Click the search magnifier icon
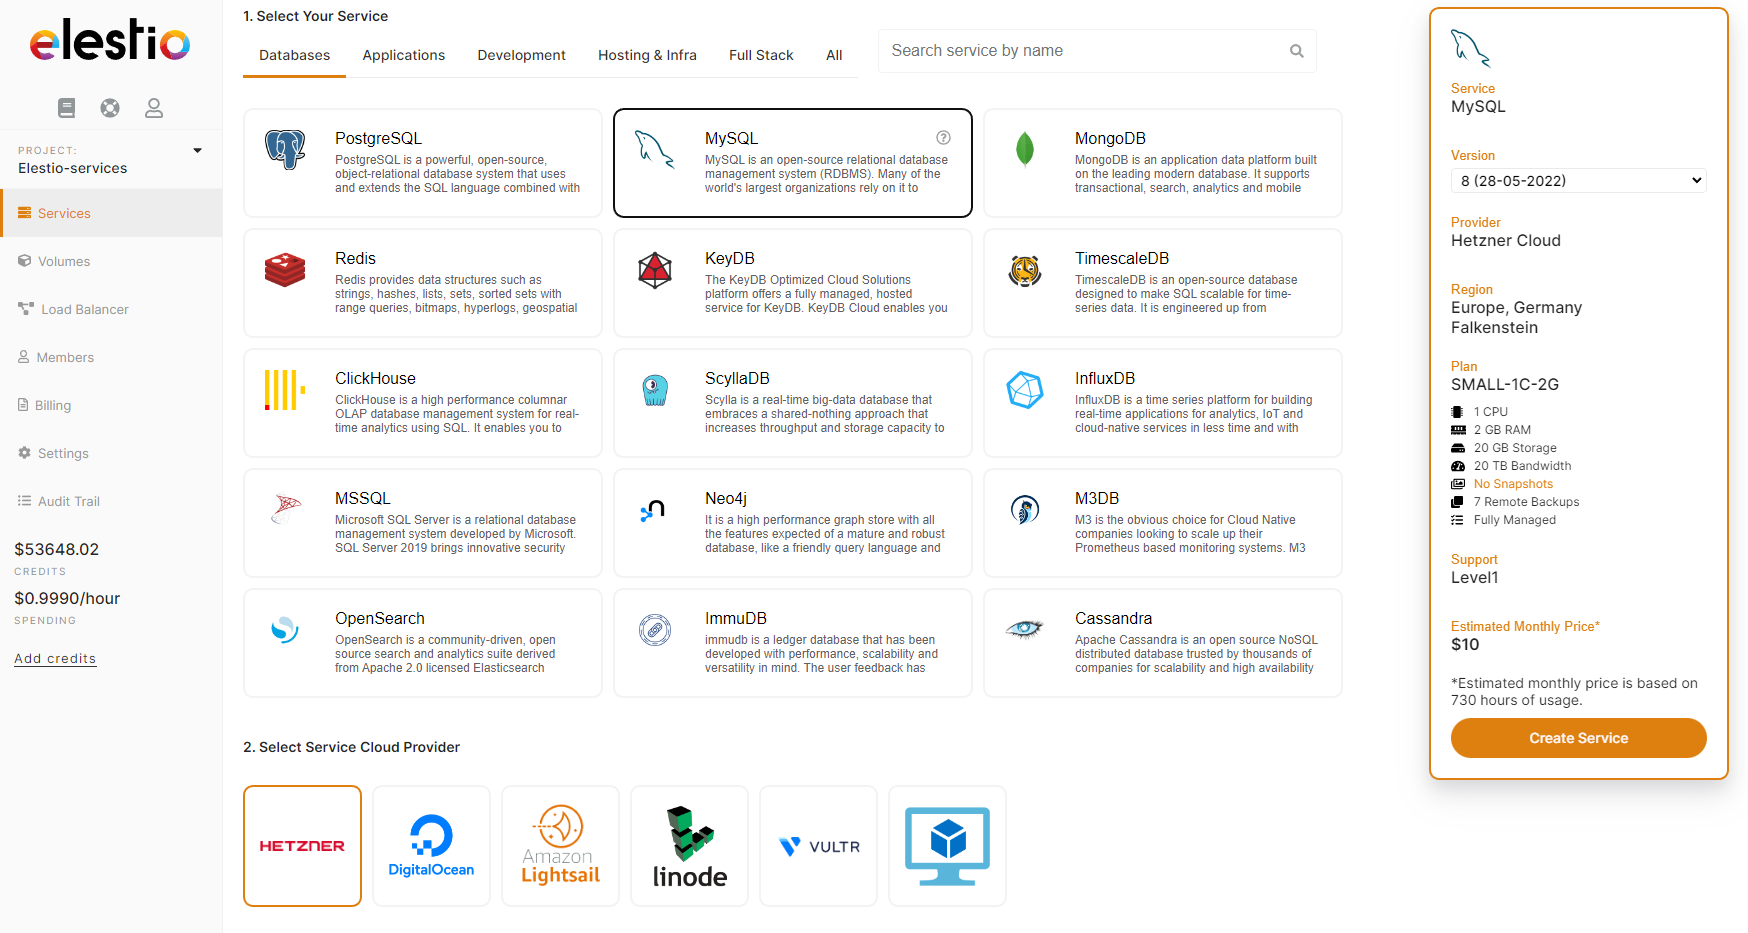This screenshot has width=1748, height=933. (1296, 51)
